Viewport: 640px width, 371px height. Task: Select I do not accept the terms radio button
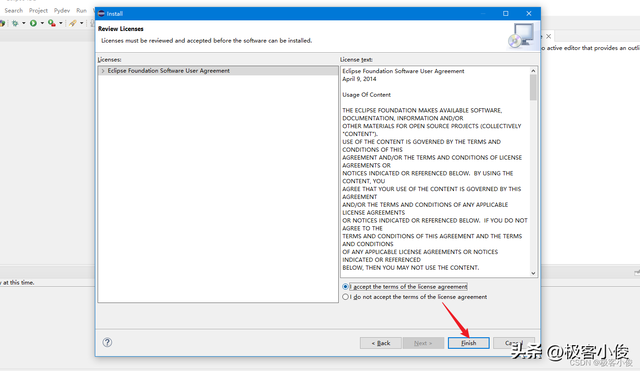point(345,297)
